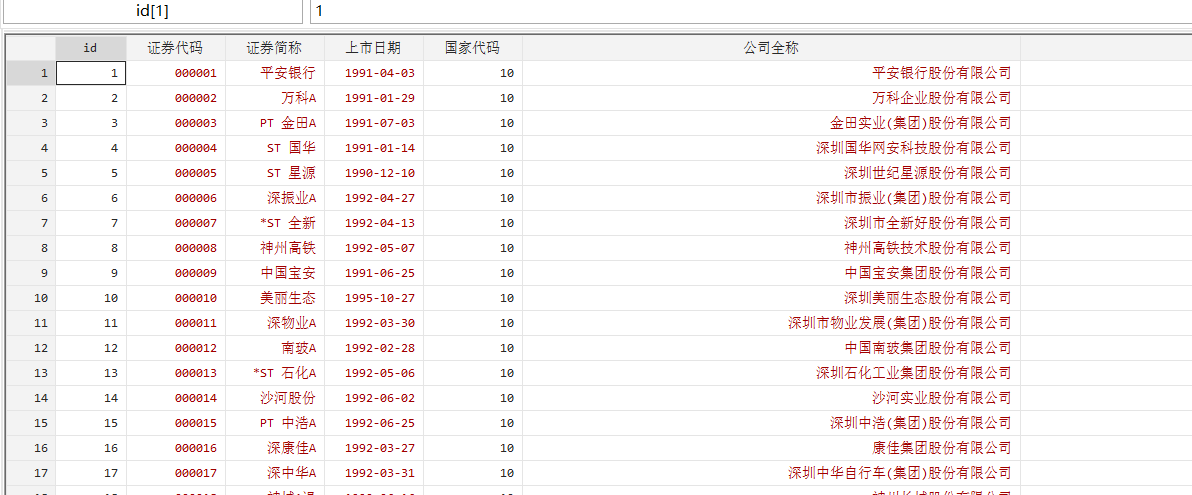Click the PT 金田A cell
1192x495 pixels.
[274, 123]
